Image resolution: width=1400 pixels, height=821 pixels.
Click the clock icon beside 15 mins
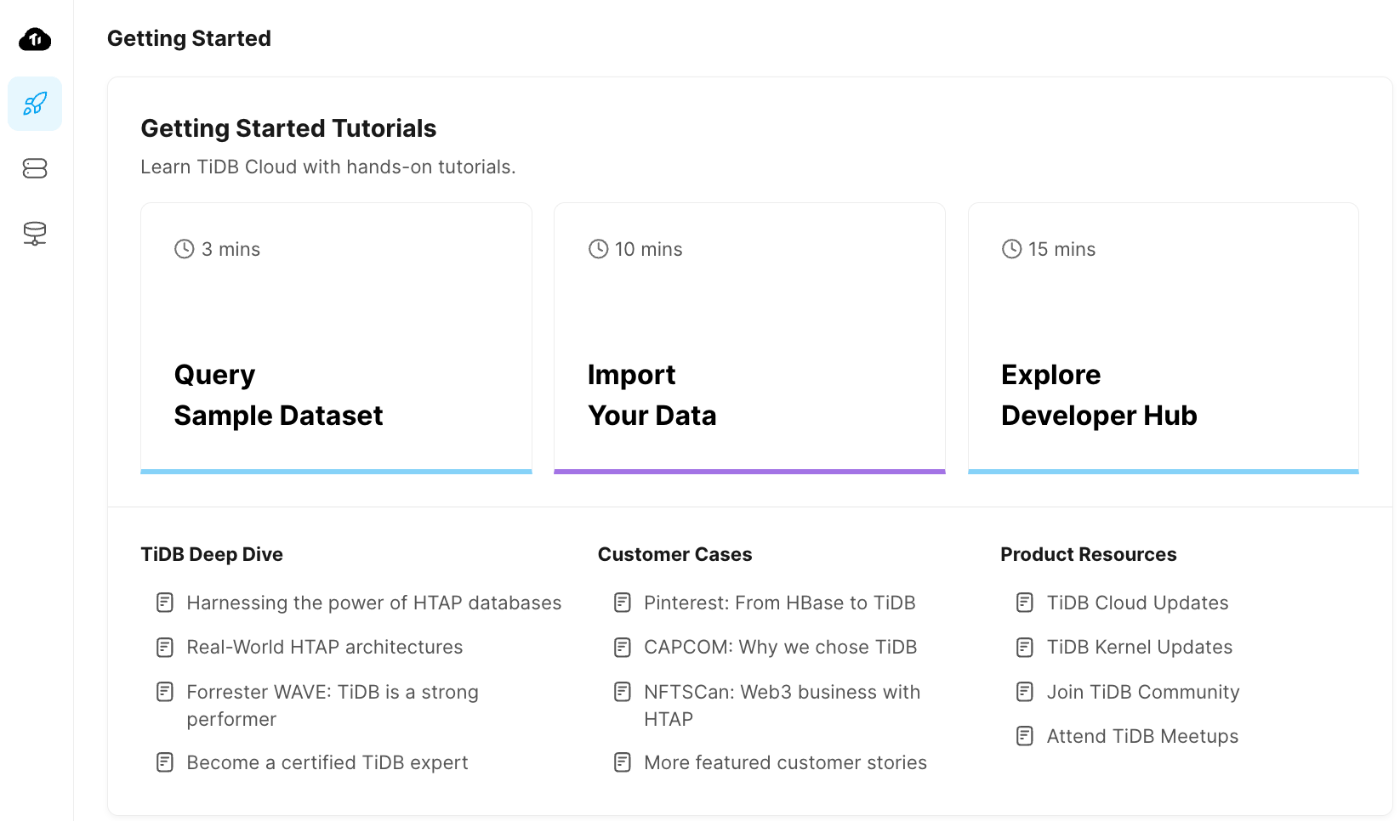[1011, 249]
